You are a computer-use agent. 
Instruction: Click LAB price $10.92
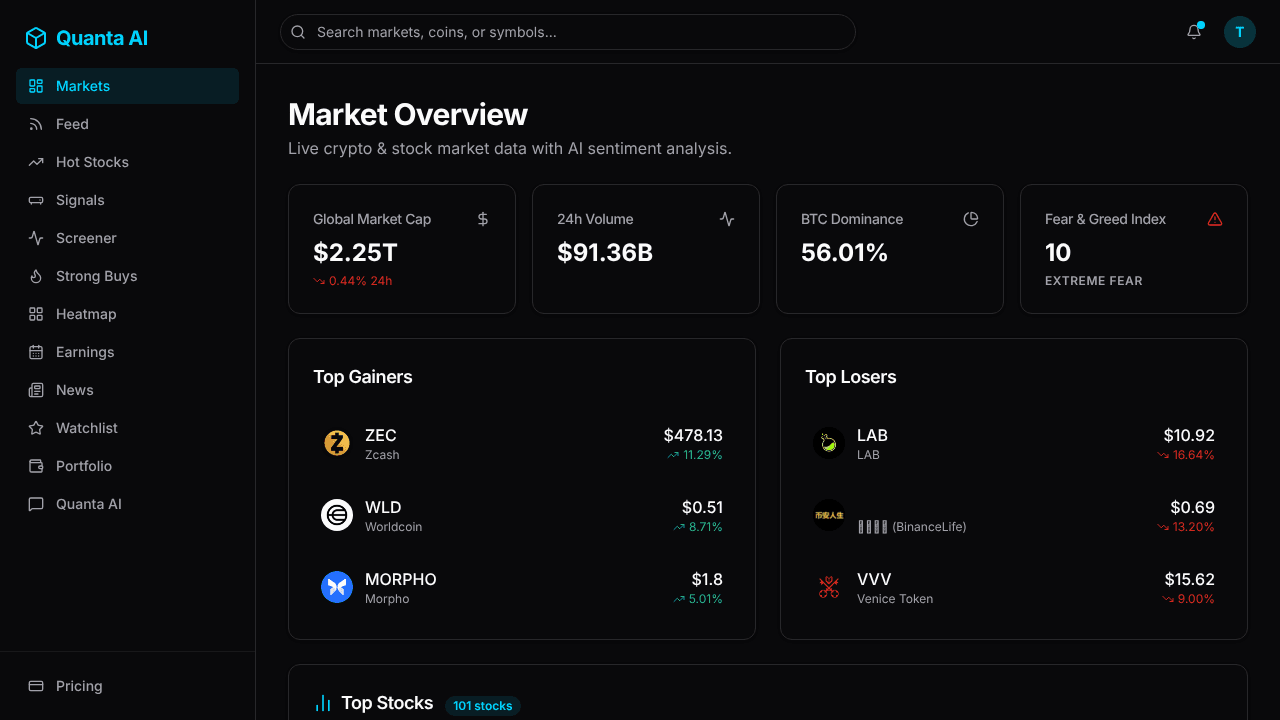[1189, 436]
